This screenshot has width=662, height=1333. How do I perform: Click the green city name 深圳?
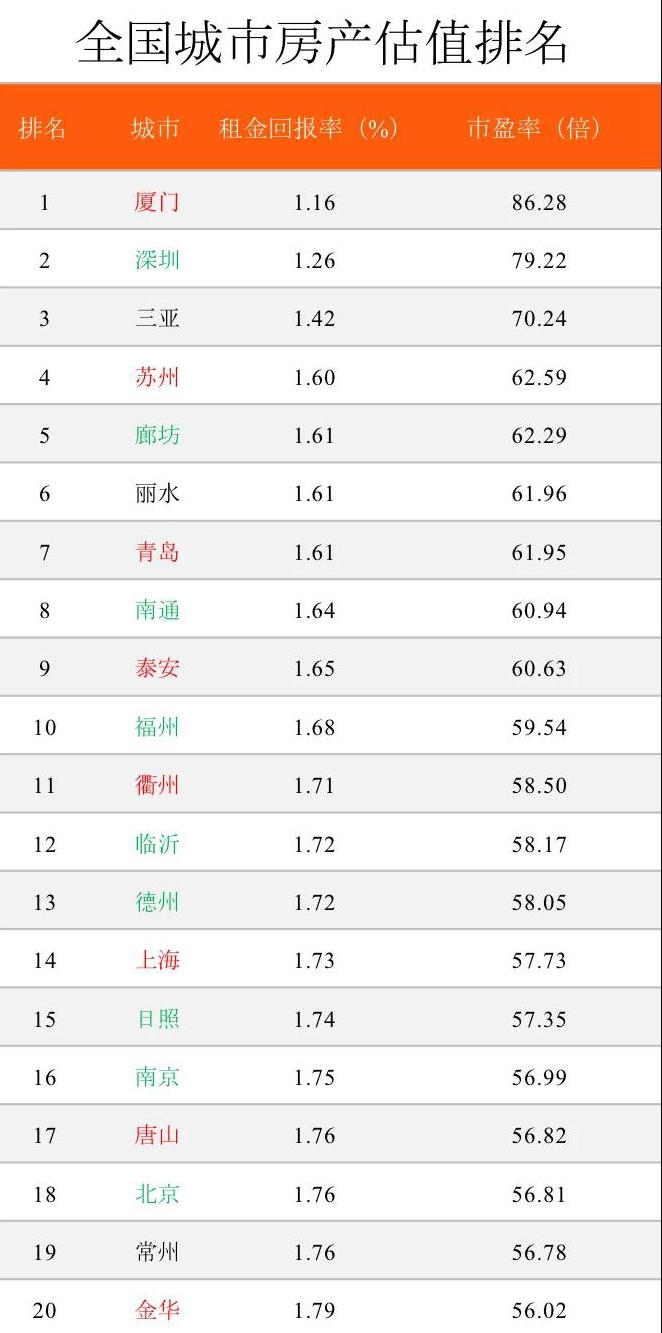click(x=157, y=260)
